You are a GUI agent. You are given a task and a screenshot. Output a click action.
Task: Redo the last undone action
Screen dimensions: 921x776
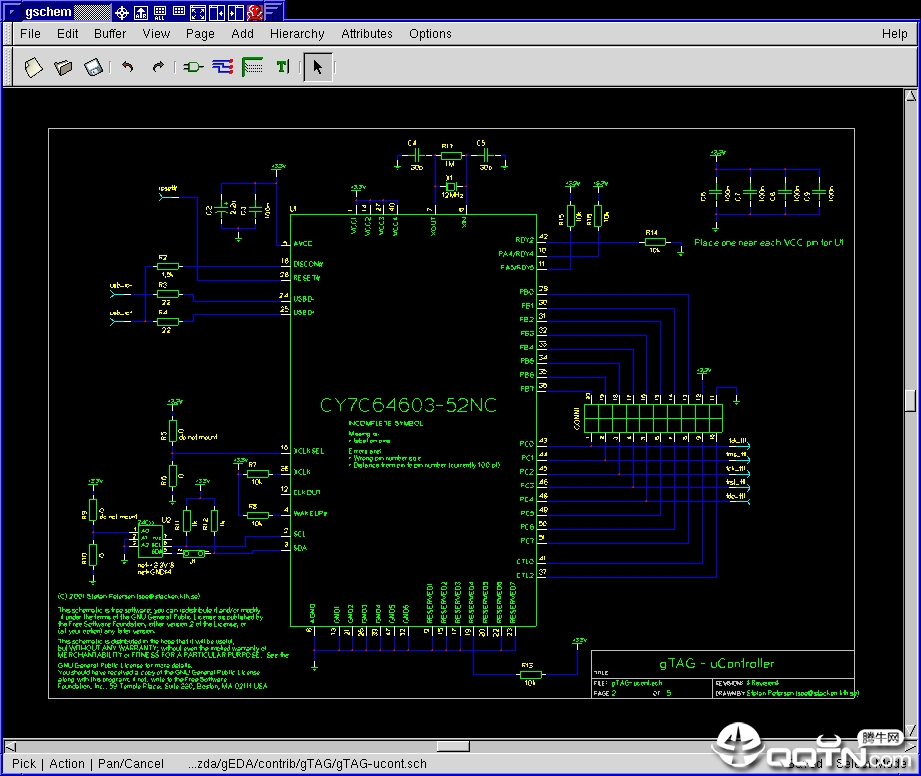coord(157,67)
